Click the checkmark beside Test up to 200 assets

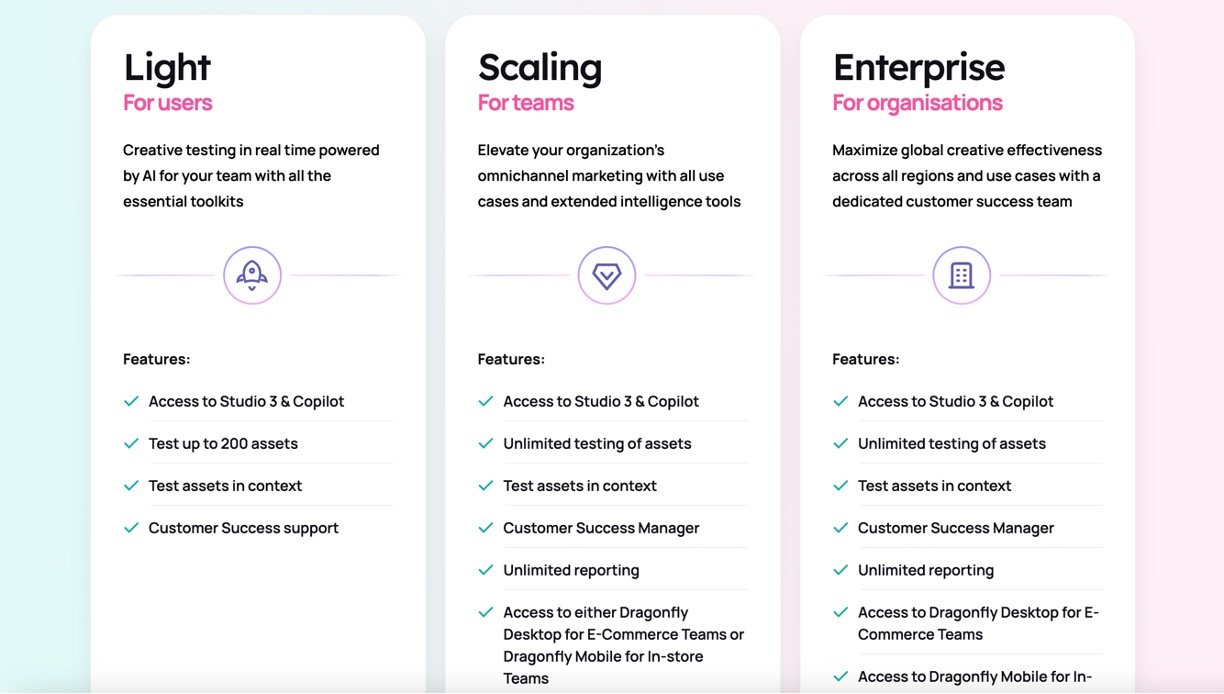tap(131, 443)
